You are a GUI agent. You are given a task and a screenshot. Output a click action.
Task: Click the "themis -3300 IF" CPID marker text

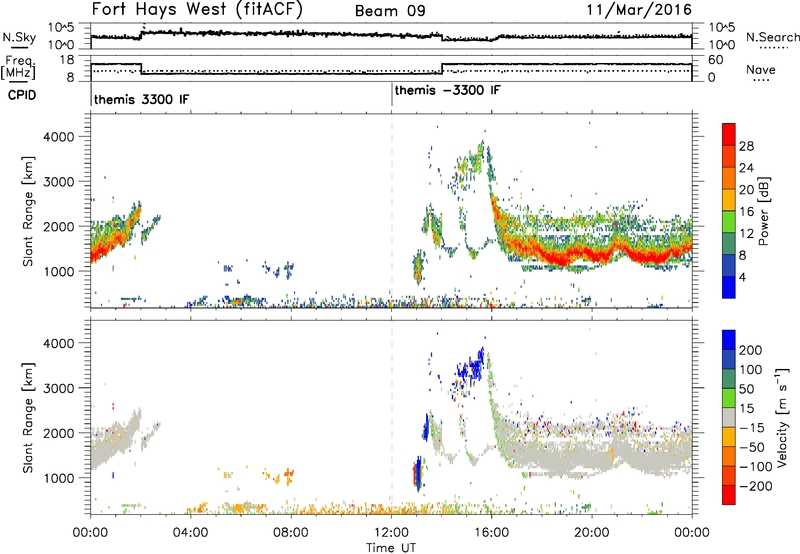[x=447, y=90]
